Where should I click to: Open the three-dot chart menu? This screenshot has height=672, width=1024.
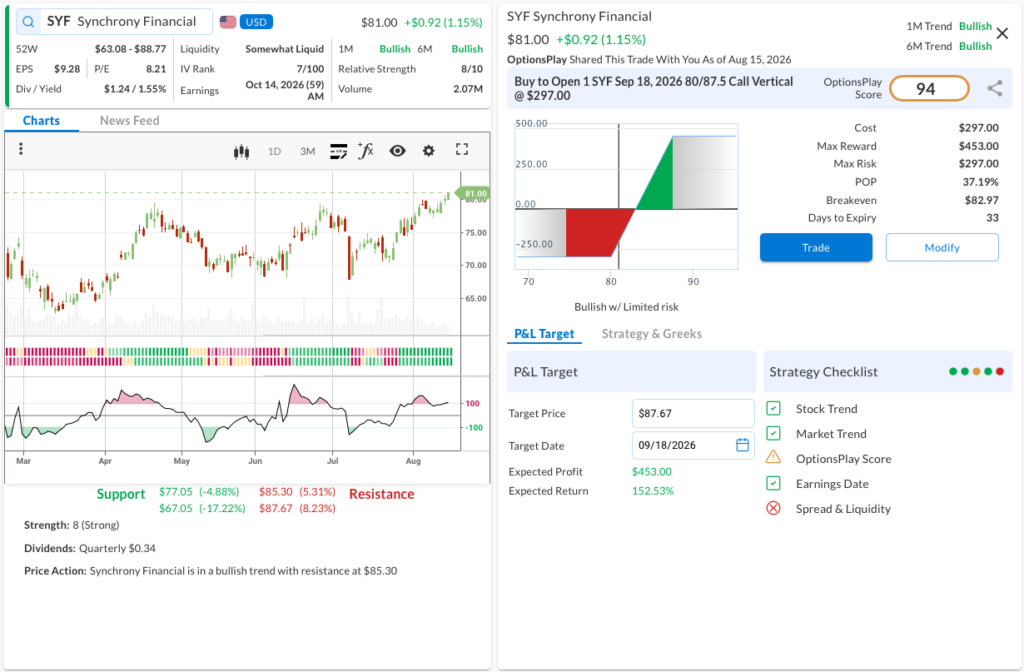pos(21,149)
